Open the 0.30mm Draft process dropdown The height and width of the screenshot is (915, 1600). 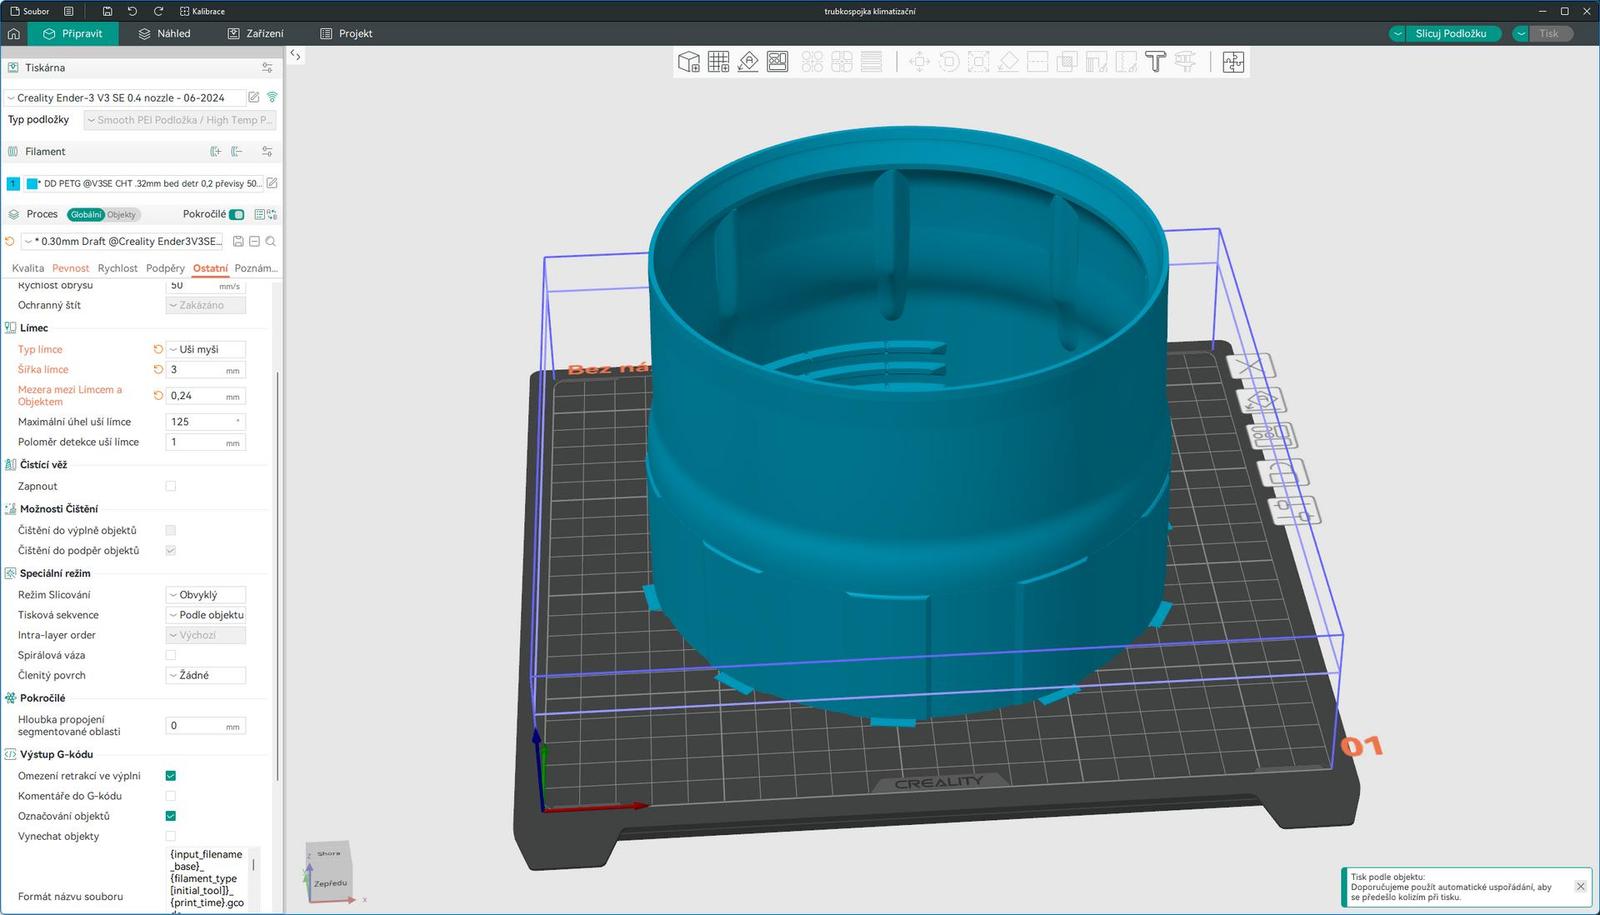[124, 241]
